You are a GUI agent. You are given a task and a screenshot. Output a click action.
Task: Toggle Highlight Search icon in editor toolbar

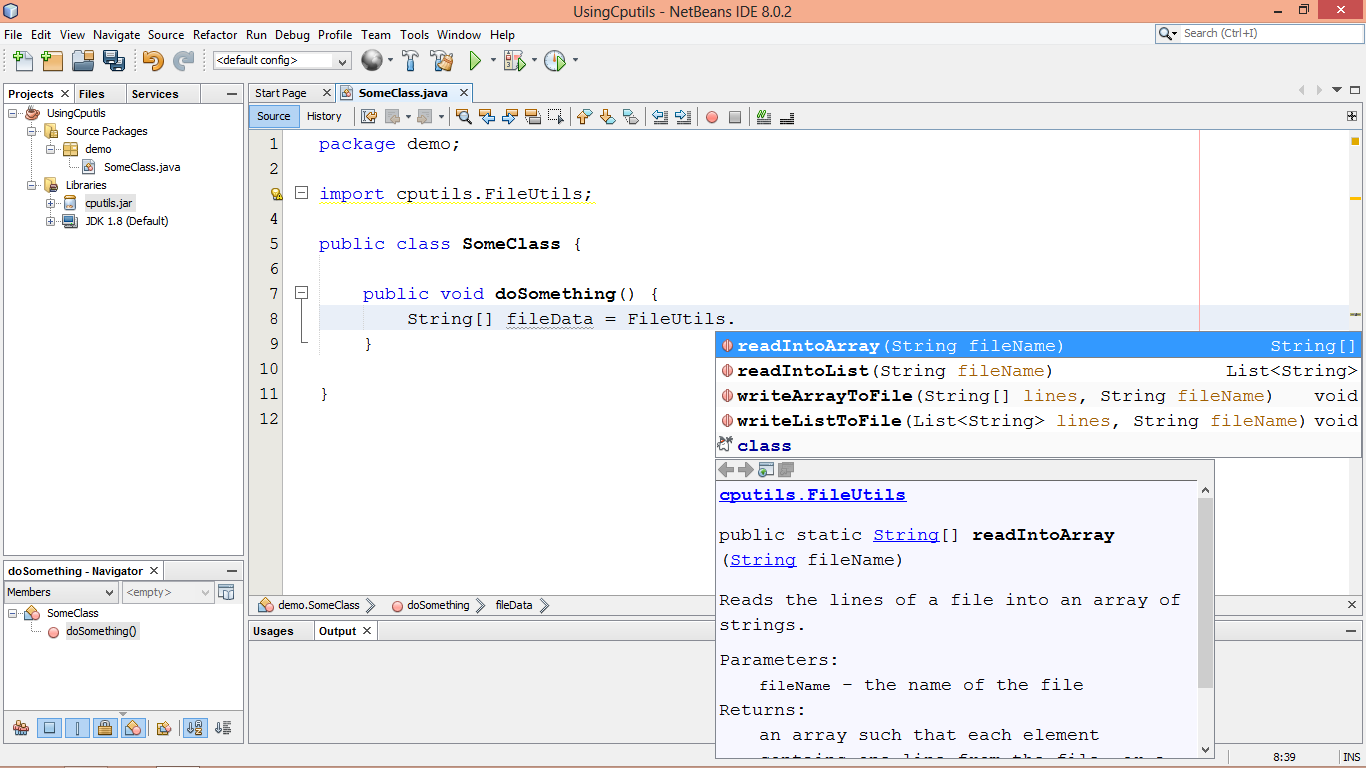click(x=533, y=117)
